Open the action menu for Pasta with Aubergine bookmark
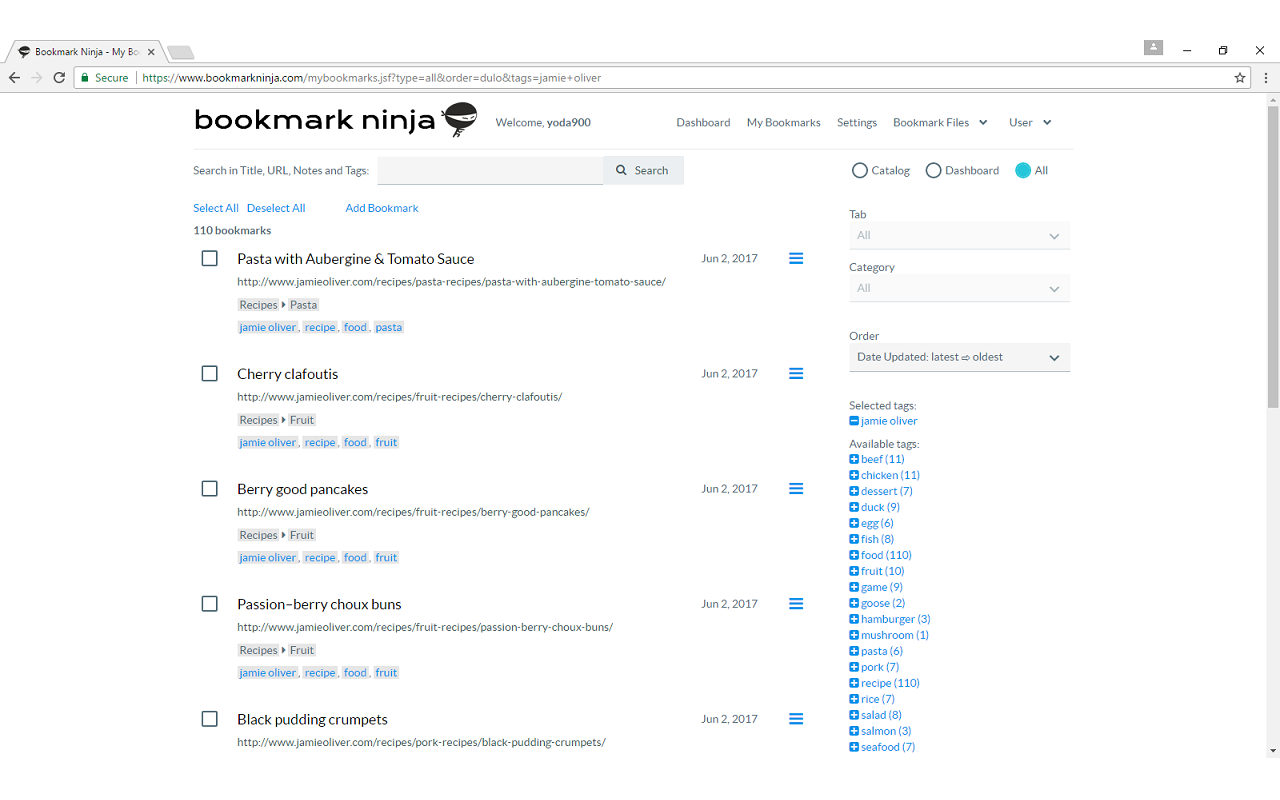Viewport: 1280px width, 800px height. [795, 258]
